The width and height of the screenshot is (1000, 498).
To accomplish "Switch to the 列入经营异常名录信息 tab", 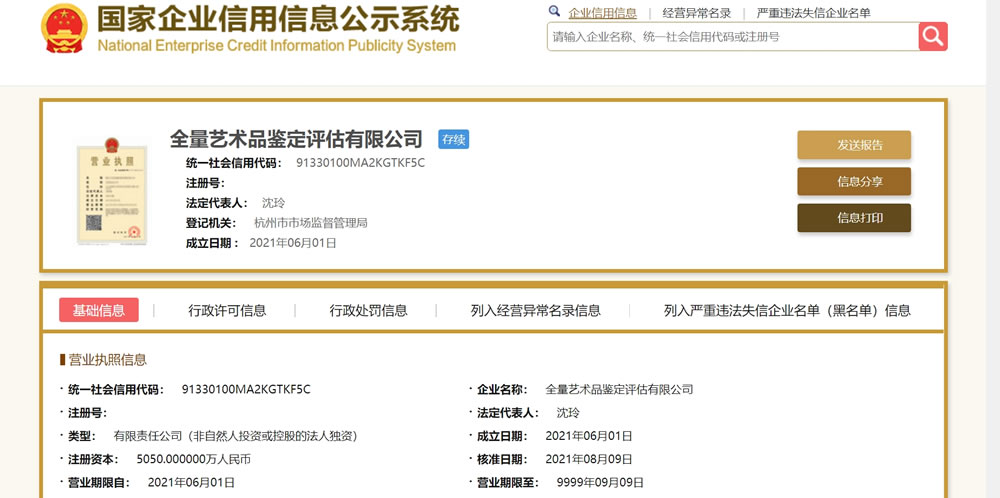I will [x=536, y=311].
